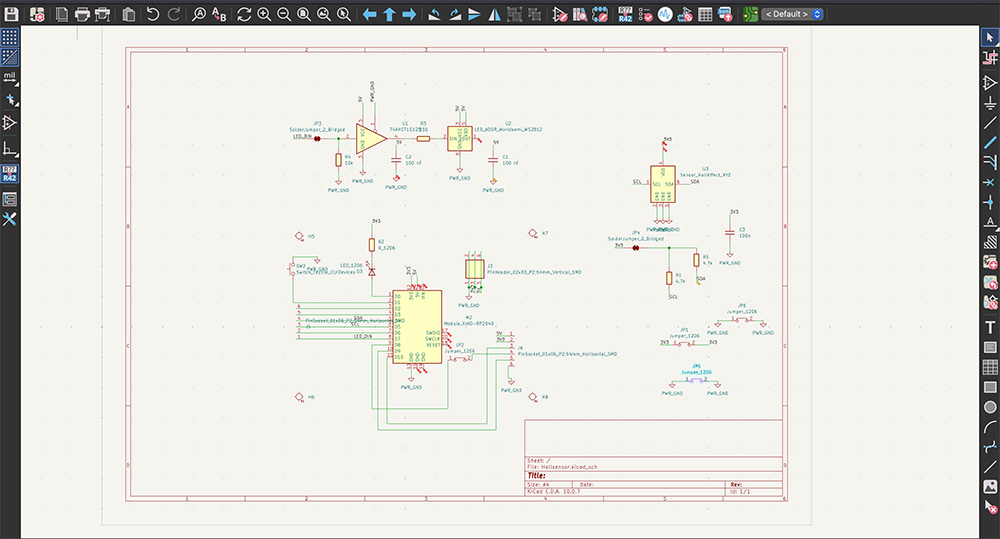Image resolution: width=1000 pixels, height=539 pixels.
Task: Toggle hidden pins visibility
Action: 10,122
